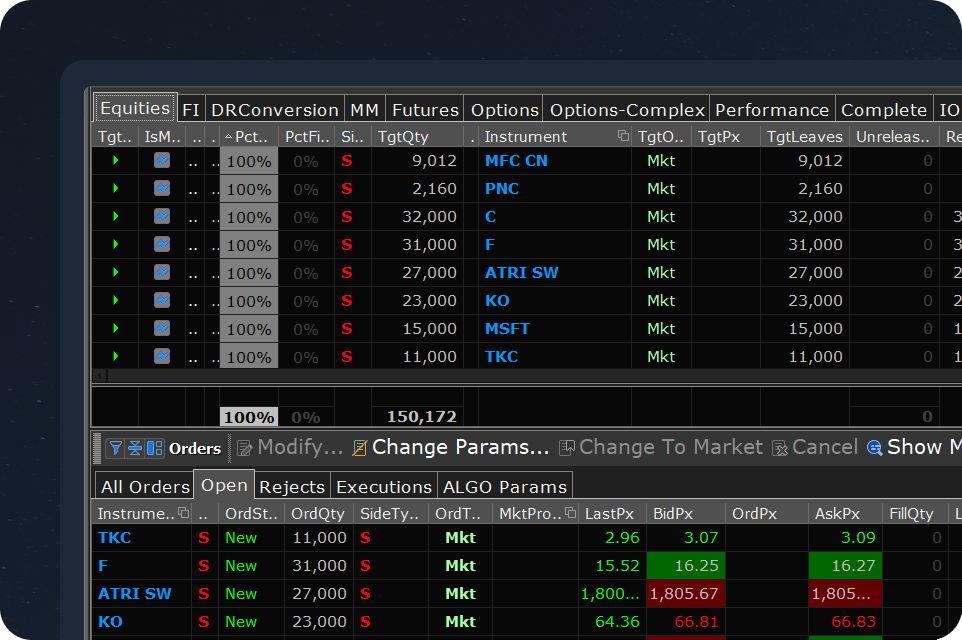The height and width of the screenshot is (640, 962).
Task: Click the copy icon in MktPro column header
Action: (570, 513)
